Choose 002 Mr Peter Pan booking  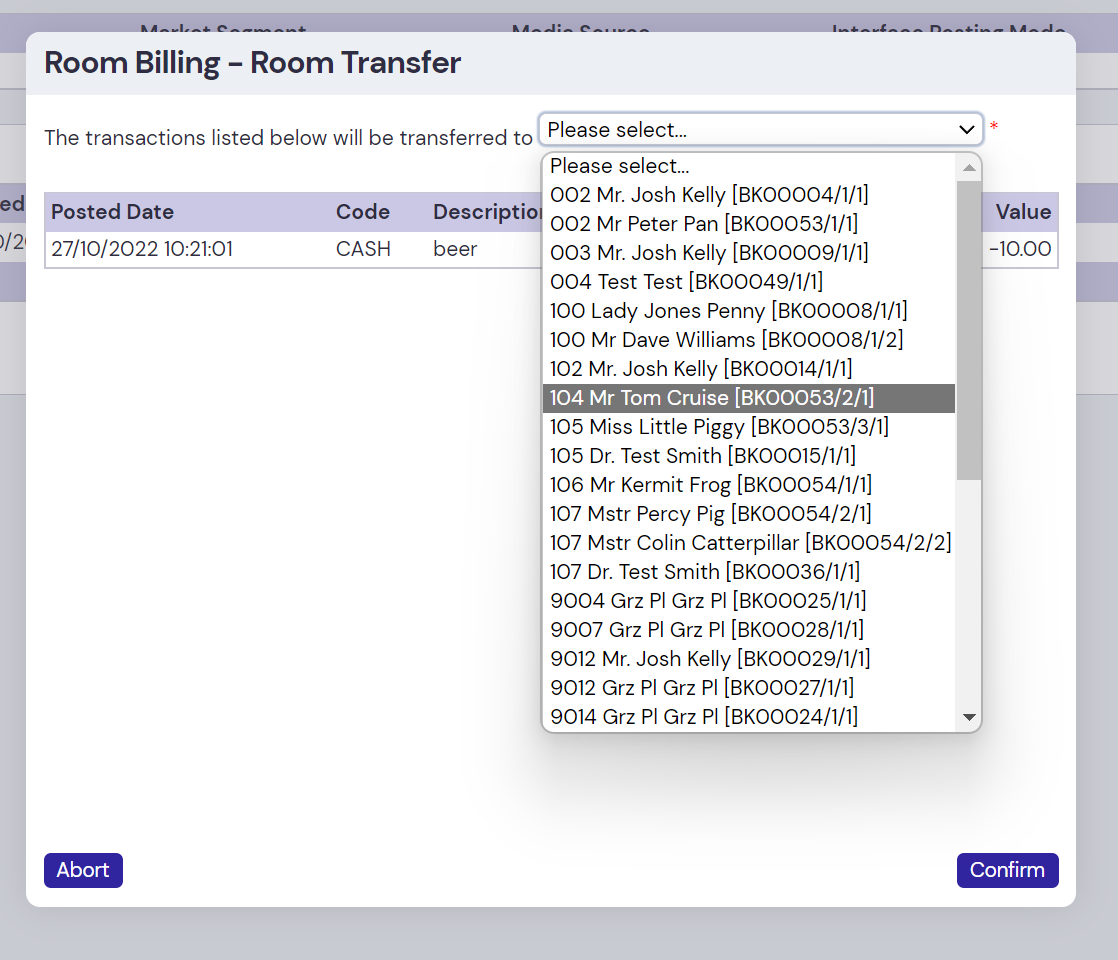(x=703, y=224)
